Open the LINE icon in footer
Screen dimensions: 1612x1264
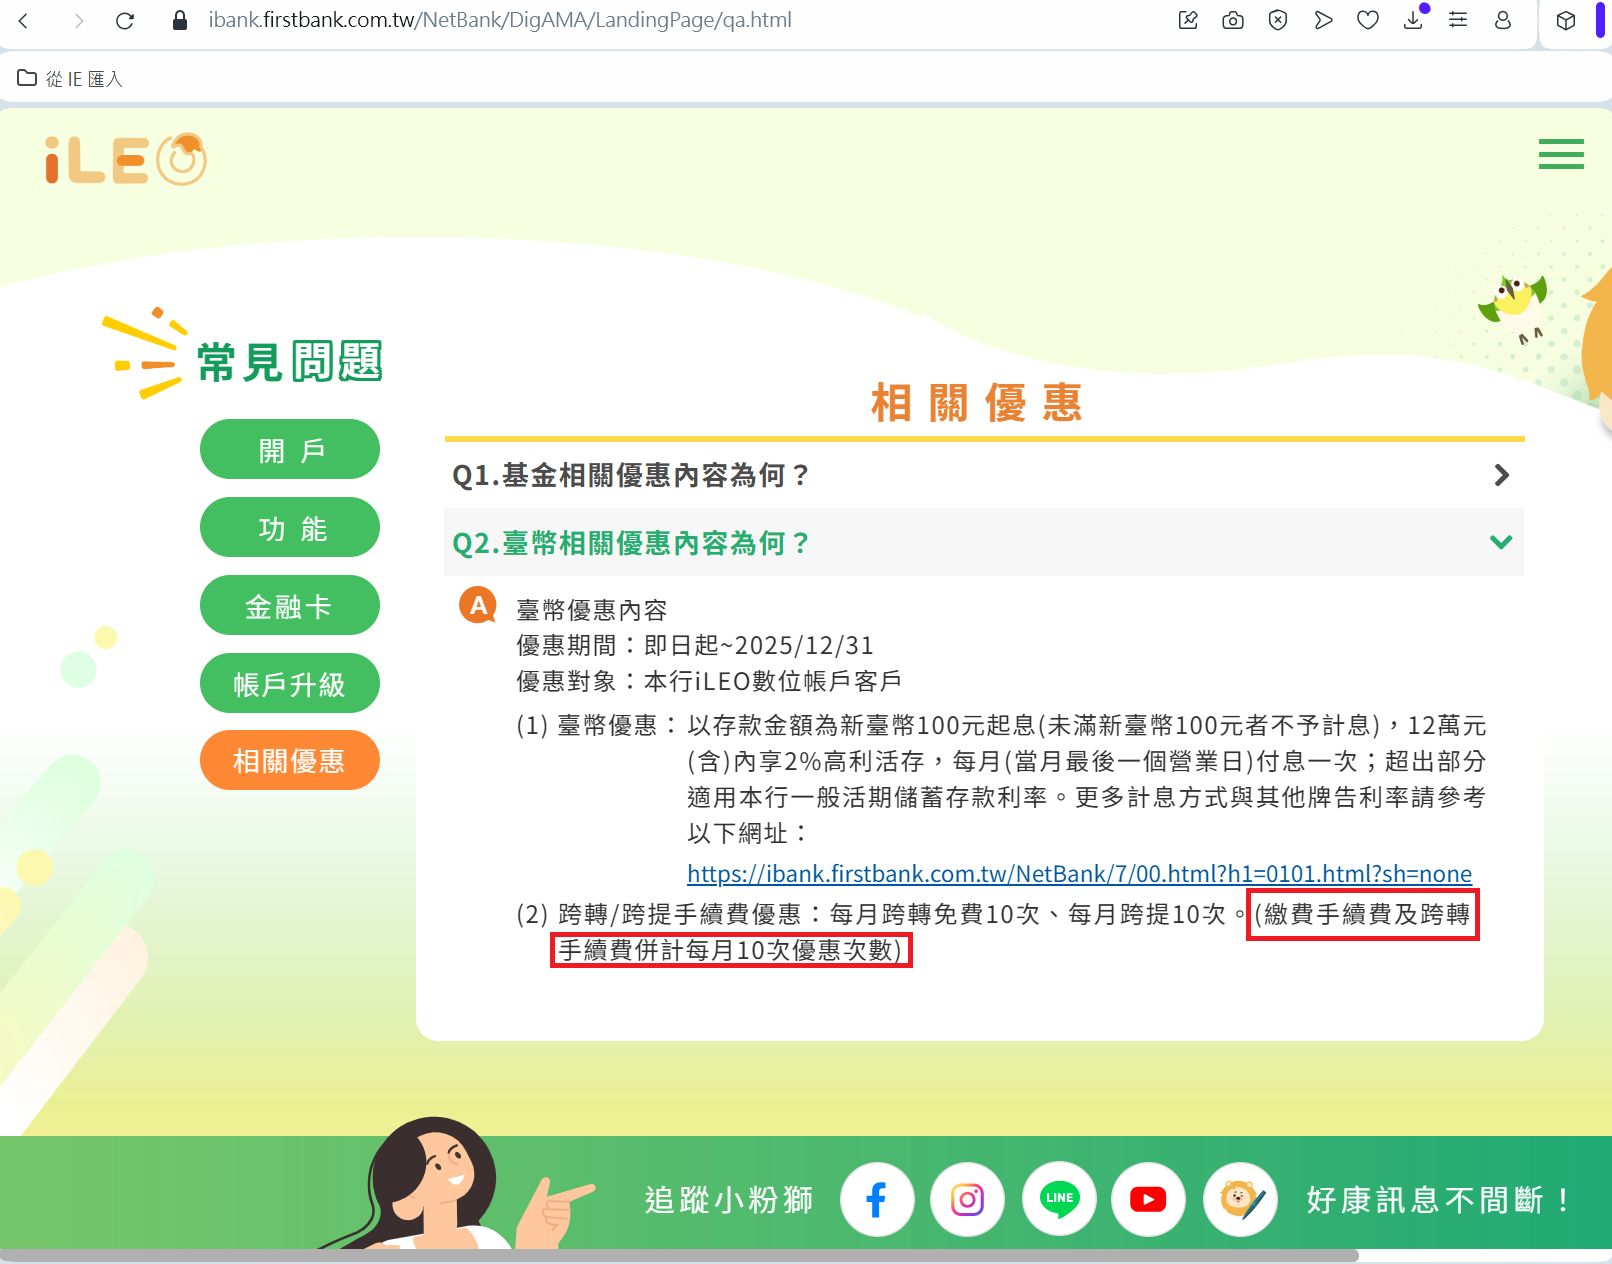click(1059, 1199)
